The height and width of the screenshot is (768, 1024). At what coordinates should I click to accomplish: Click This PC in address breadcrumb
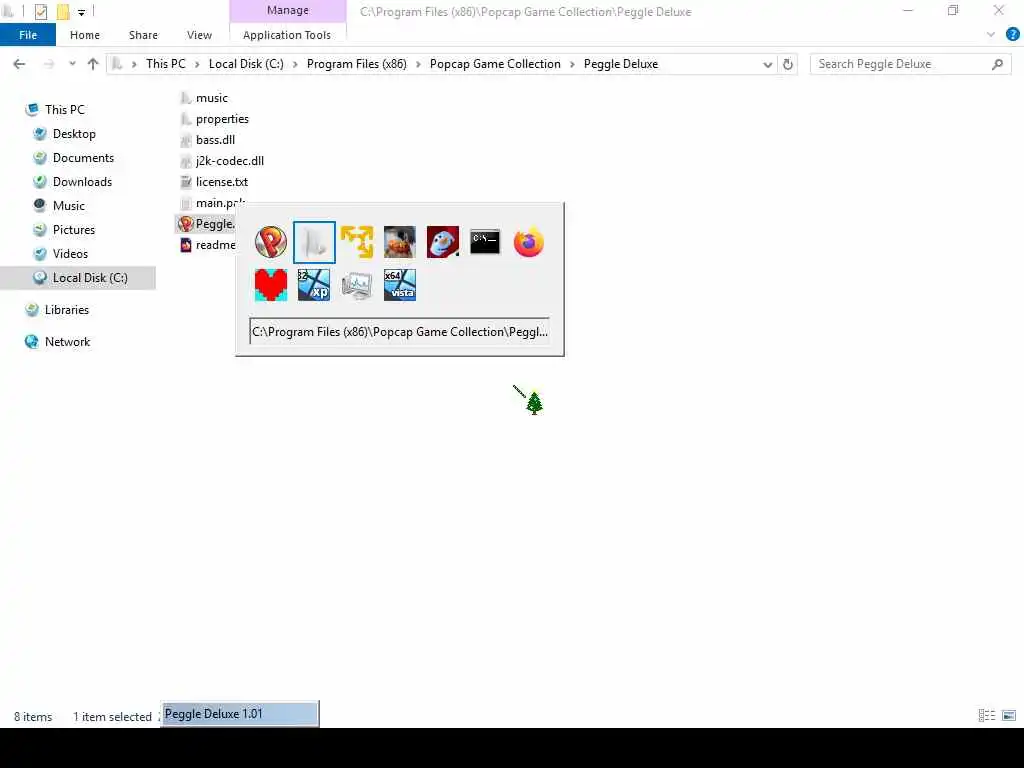coord(166,64)
